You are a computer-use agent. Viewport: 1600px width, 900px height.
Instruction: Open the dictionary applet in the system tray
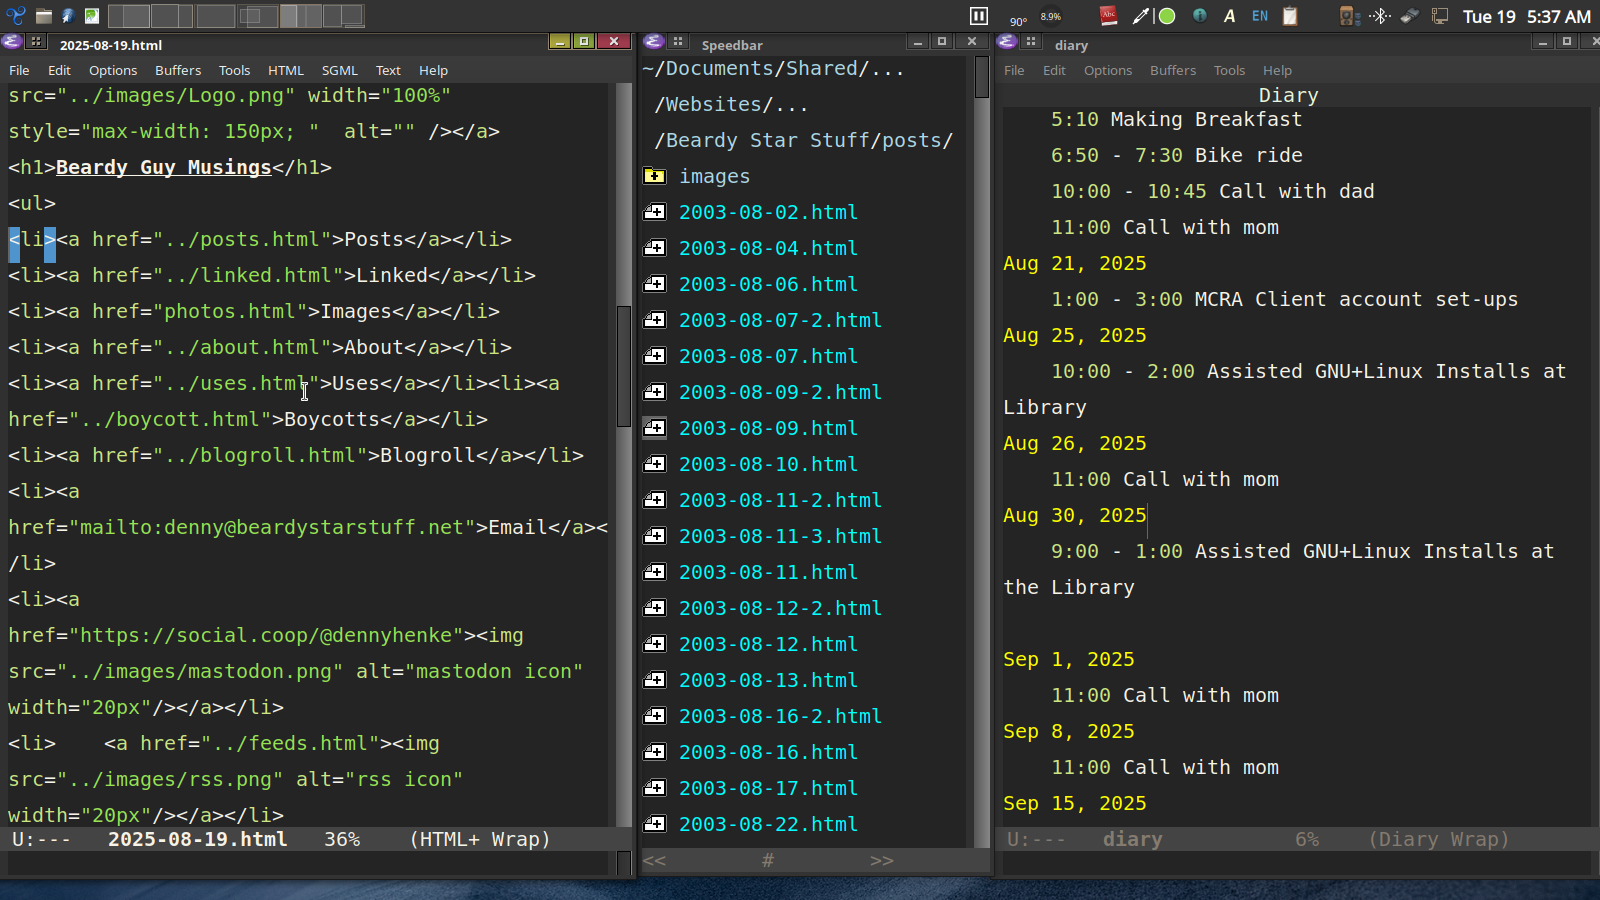[x=1108, y=16]
